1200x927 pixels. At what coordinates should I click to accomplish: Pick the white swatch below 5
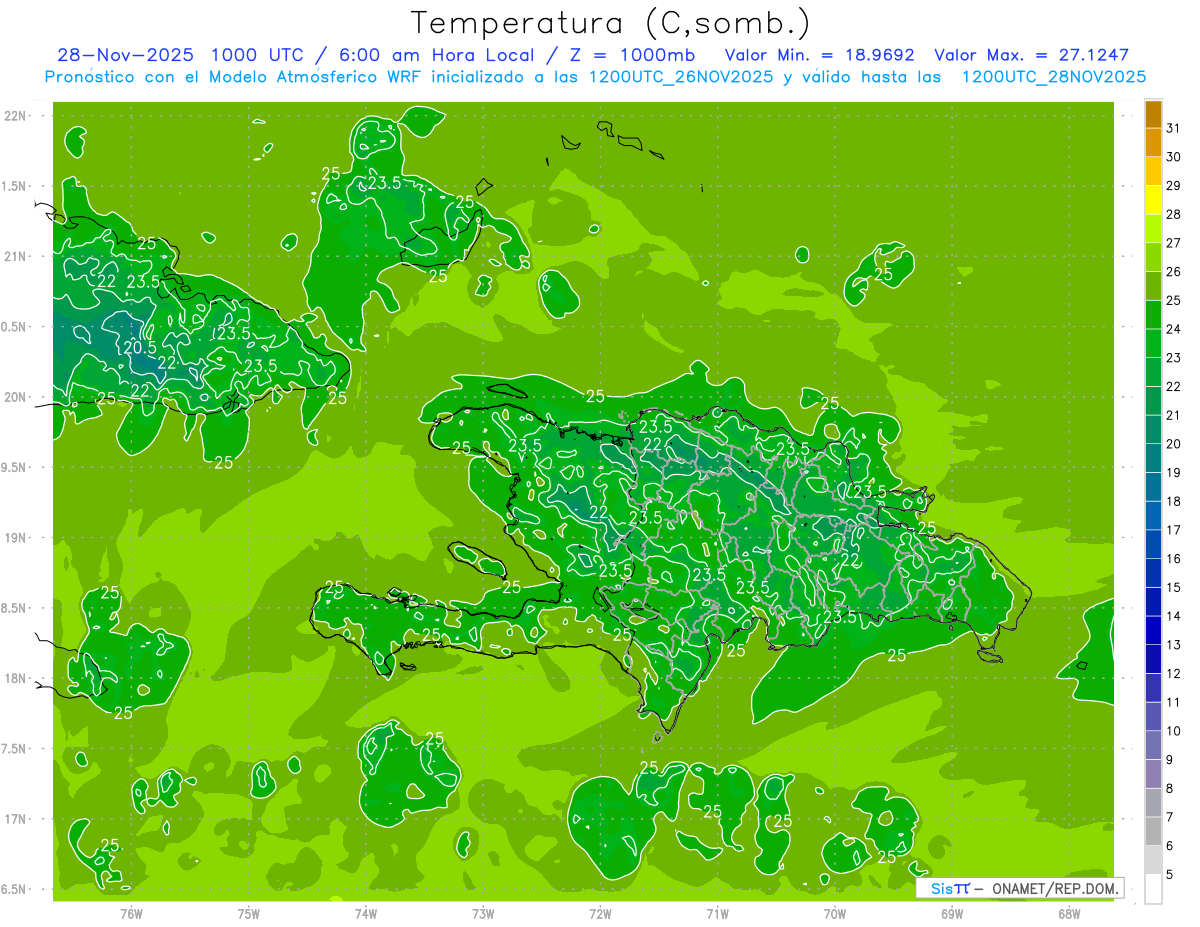click(x=1153, y=888)
